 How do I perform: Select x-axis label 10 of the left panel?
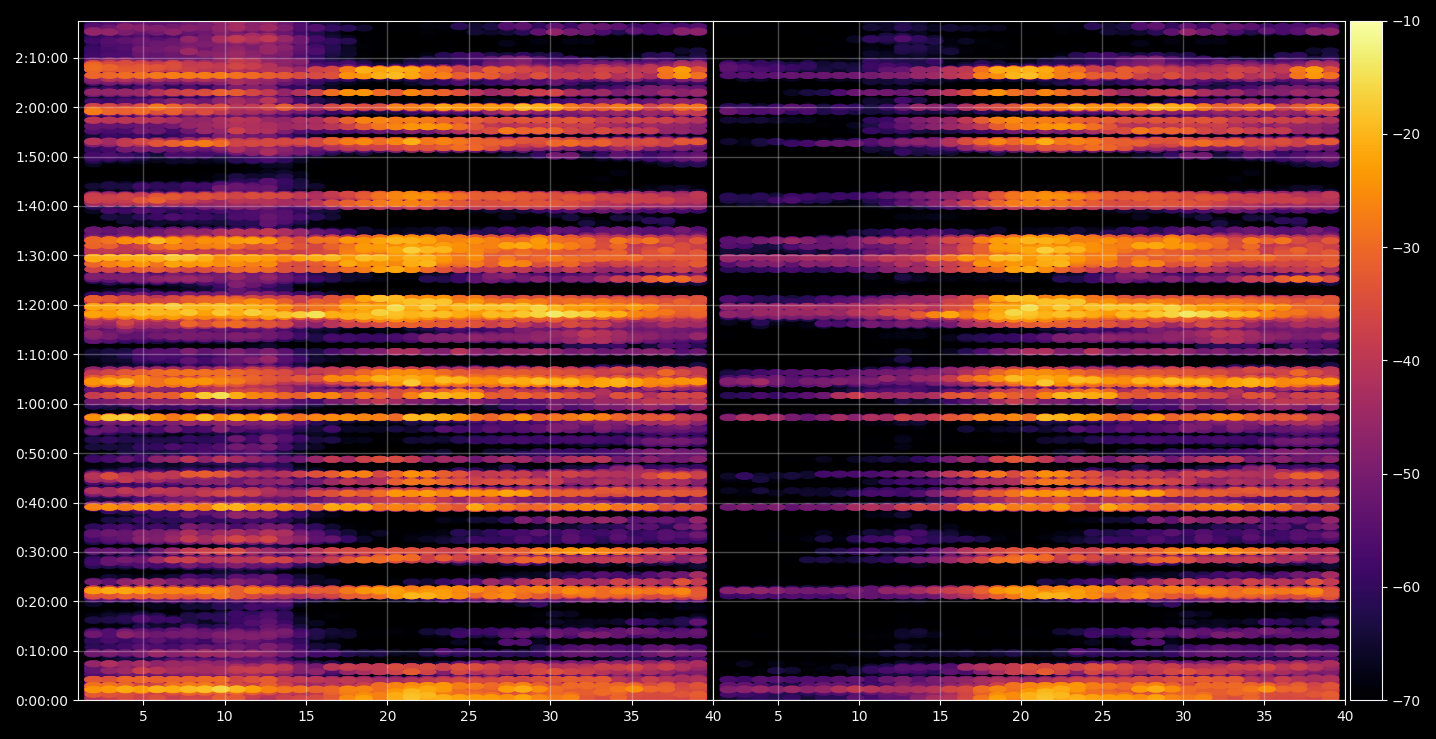pos(224,716)
